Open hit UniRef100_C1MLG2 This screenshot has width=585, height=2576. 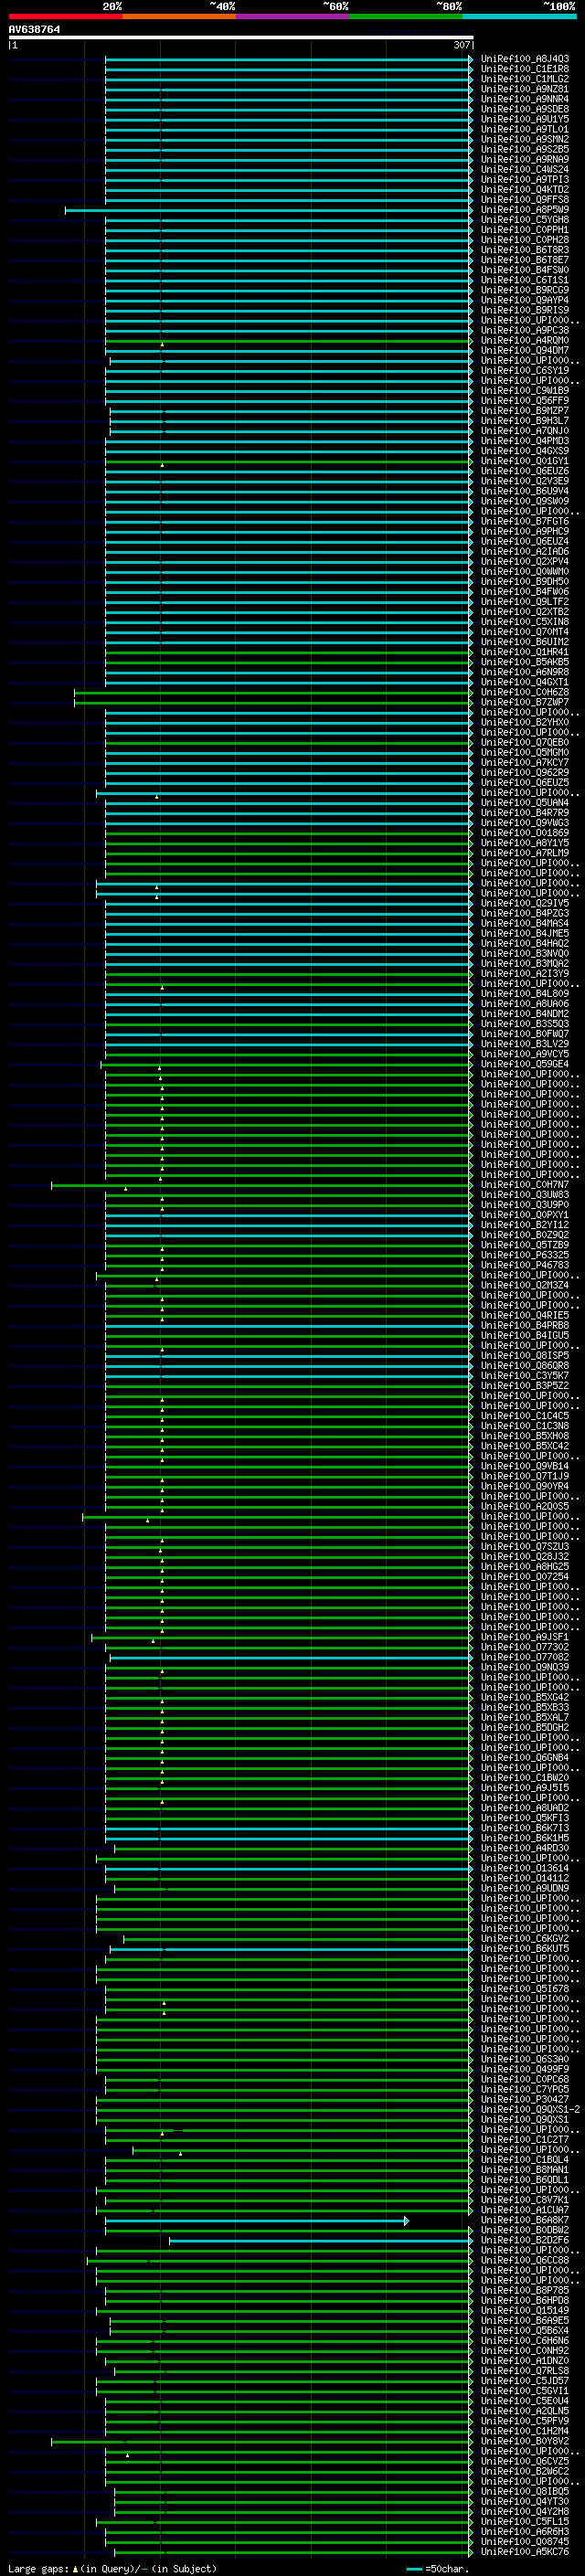click(x=524, y=79)
